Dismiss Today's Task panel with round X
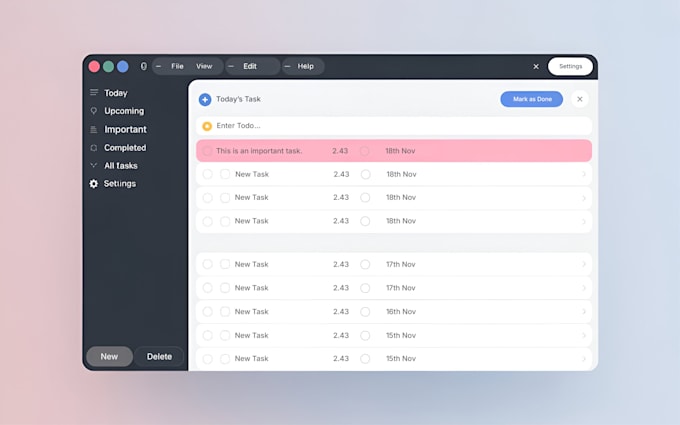The image size is (680, 425). click(580, 99)
